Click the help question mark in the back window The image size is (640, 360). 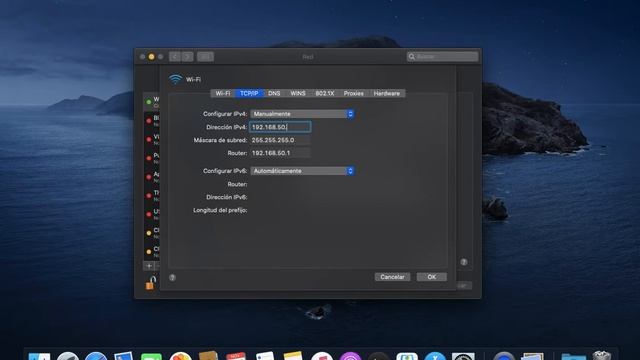[x=464, y=262]
